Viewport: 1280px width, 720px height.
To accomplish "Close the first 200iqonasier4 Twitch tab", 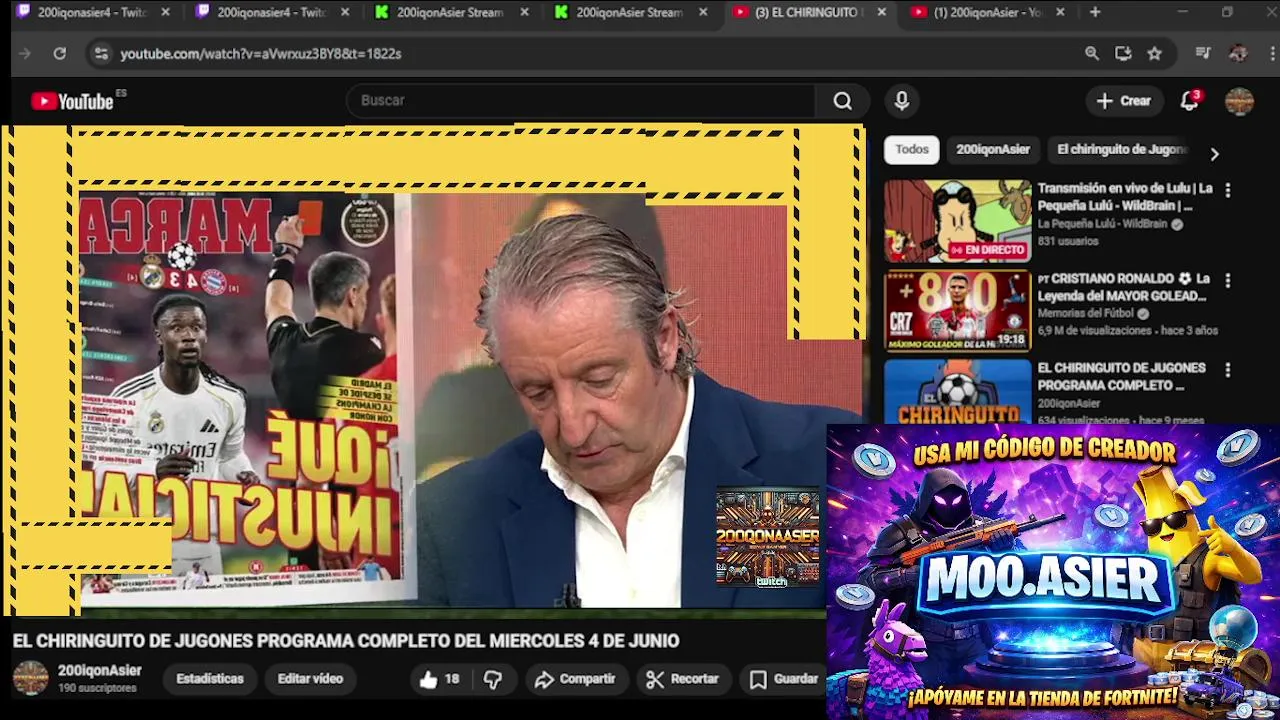I will (x=166, y=12).
